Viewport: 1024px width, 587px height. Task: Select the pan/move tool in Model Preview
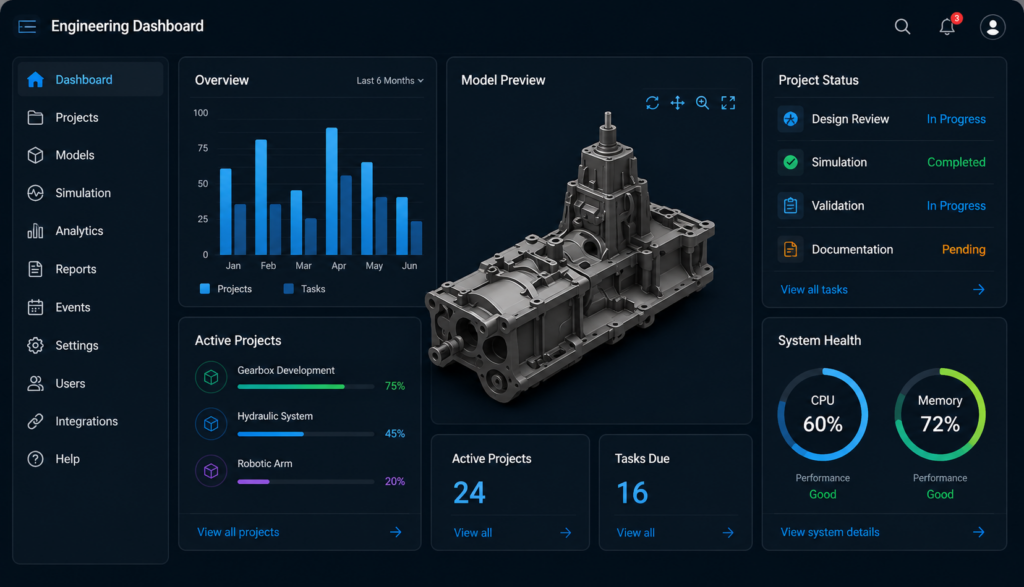pyautogui.click(x=677, y=103)
